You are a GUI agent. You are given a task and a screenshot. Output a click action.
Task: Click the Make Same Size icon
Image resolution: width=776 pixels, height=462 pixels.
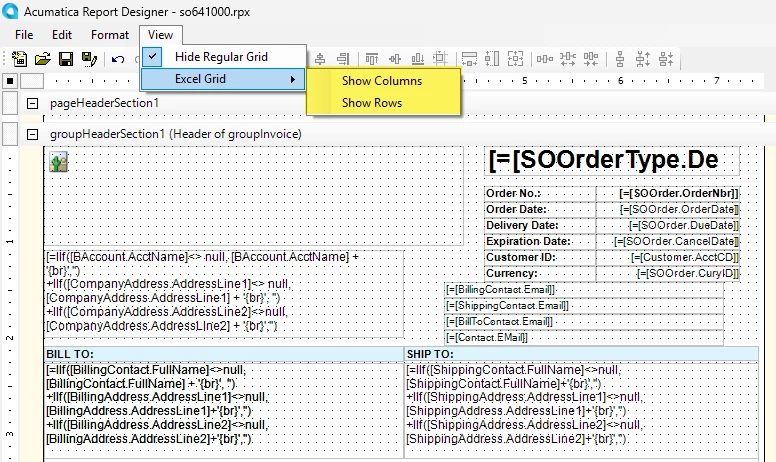pos(515,59)
